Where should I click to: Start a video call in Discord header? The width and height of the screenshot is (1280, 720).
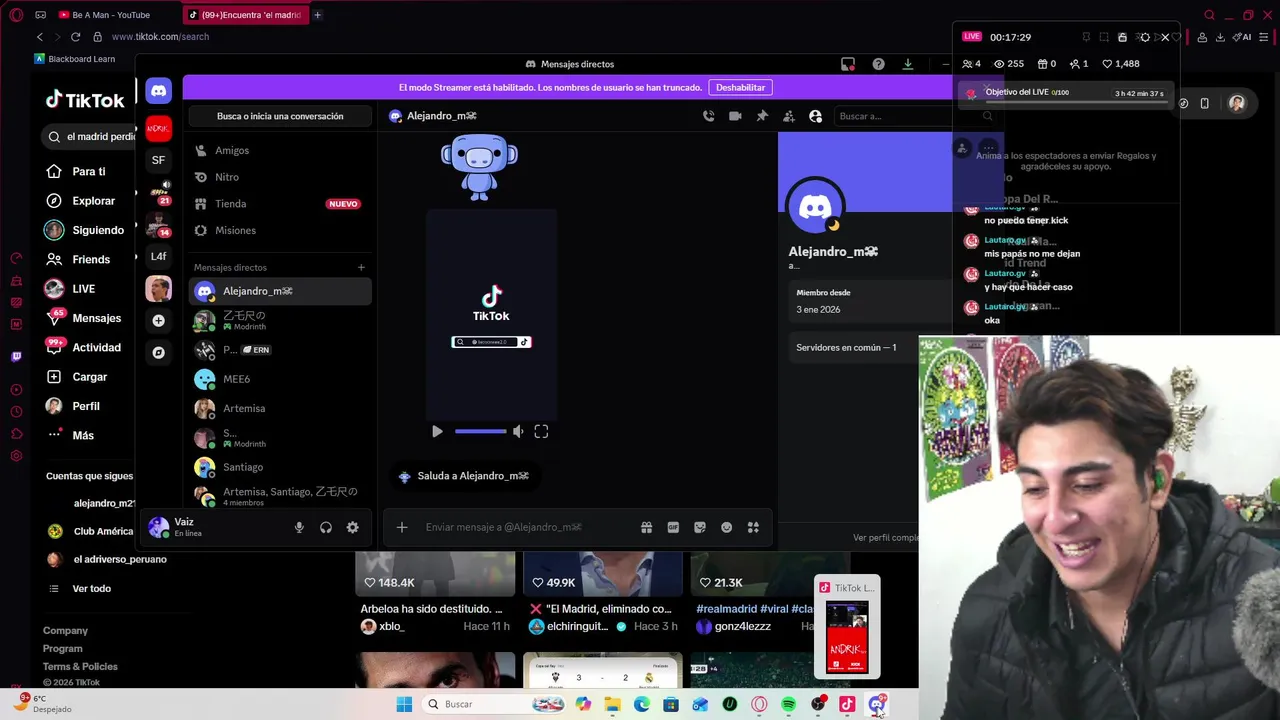[735, 116]
